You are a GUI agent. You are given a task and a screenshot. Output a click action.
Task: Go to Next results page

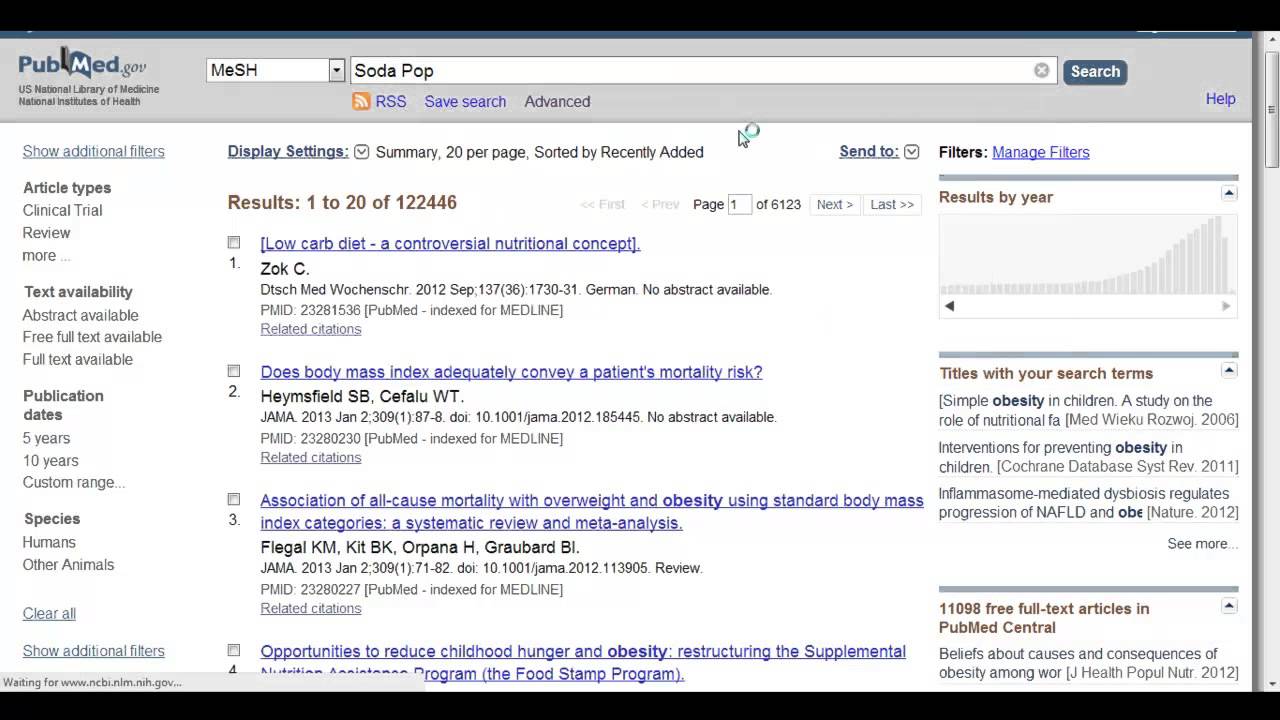pos(835,204)
